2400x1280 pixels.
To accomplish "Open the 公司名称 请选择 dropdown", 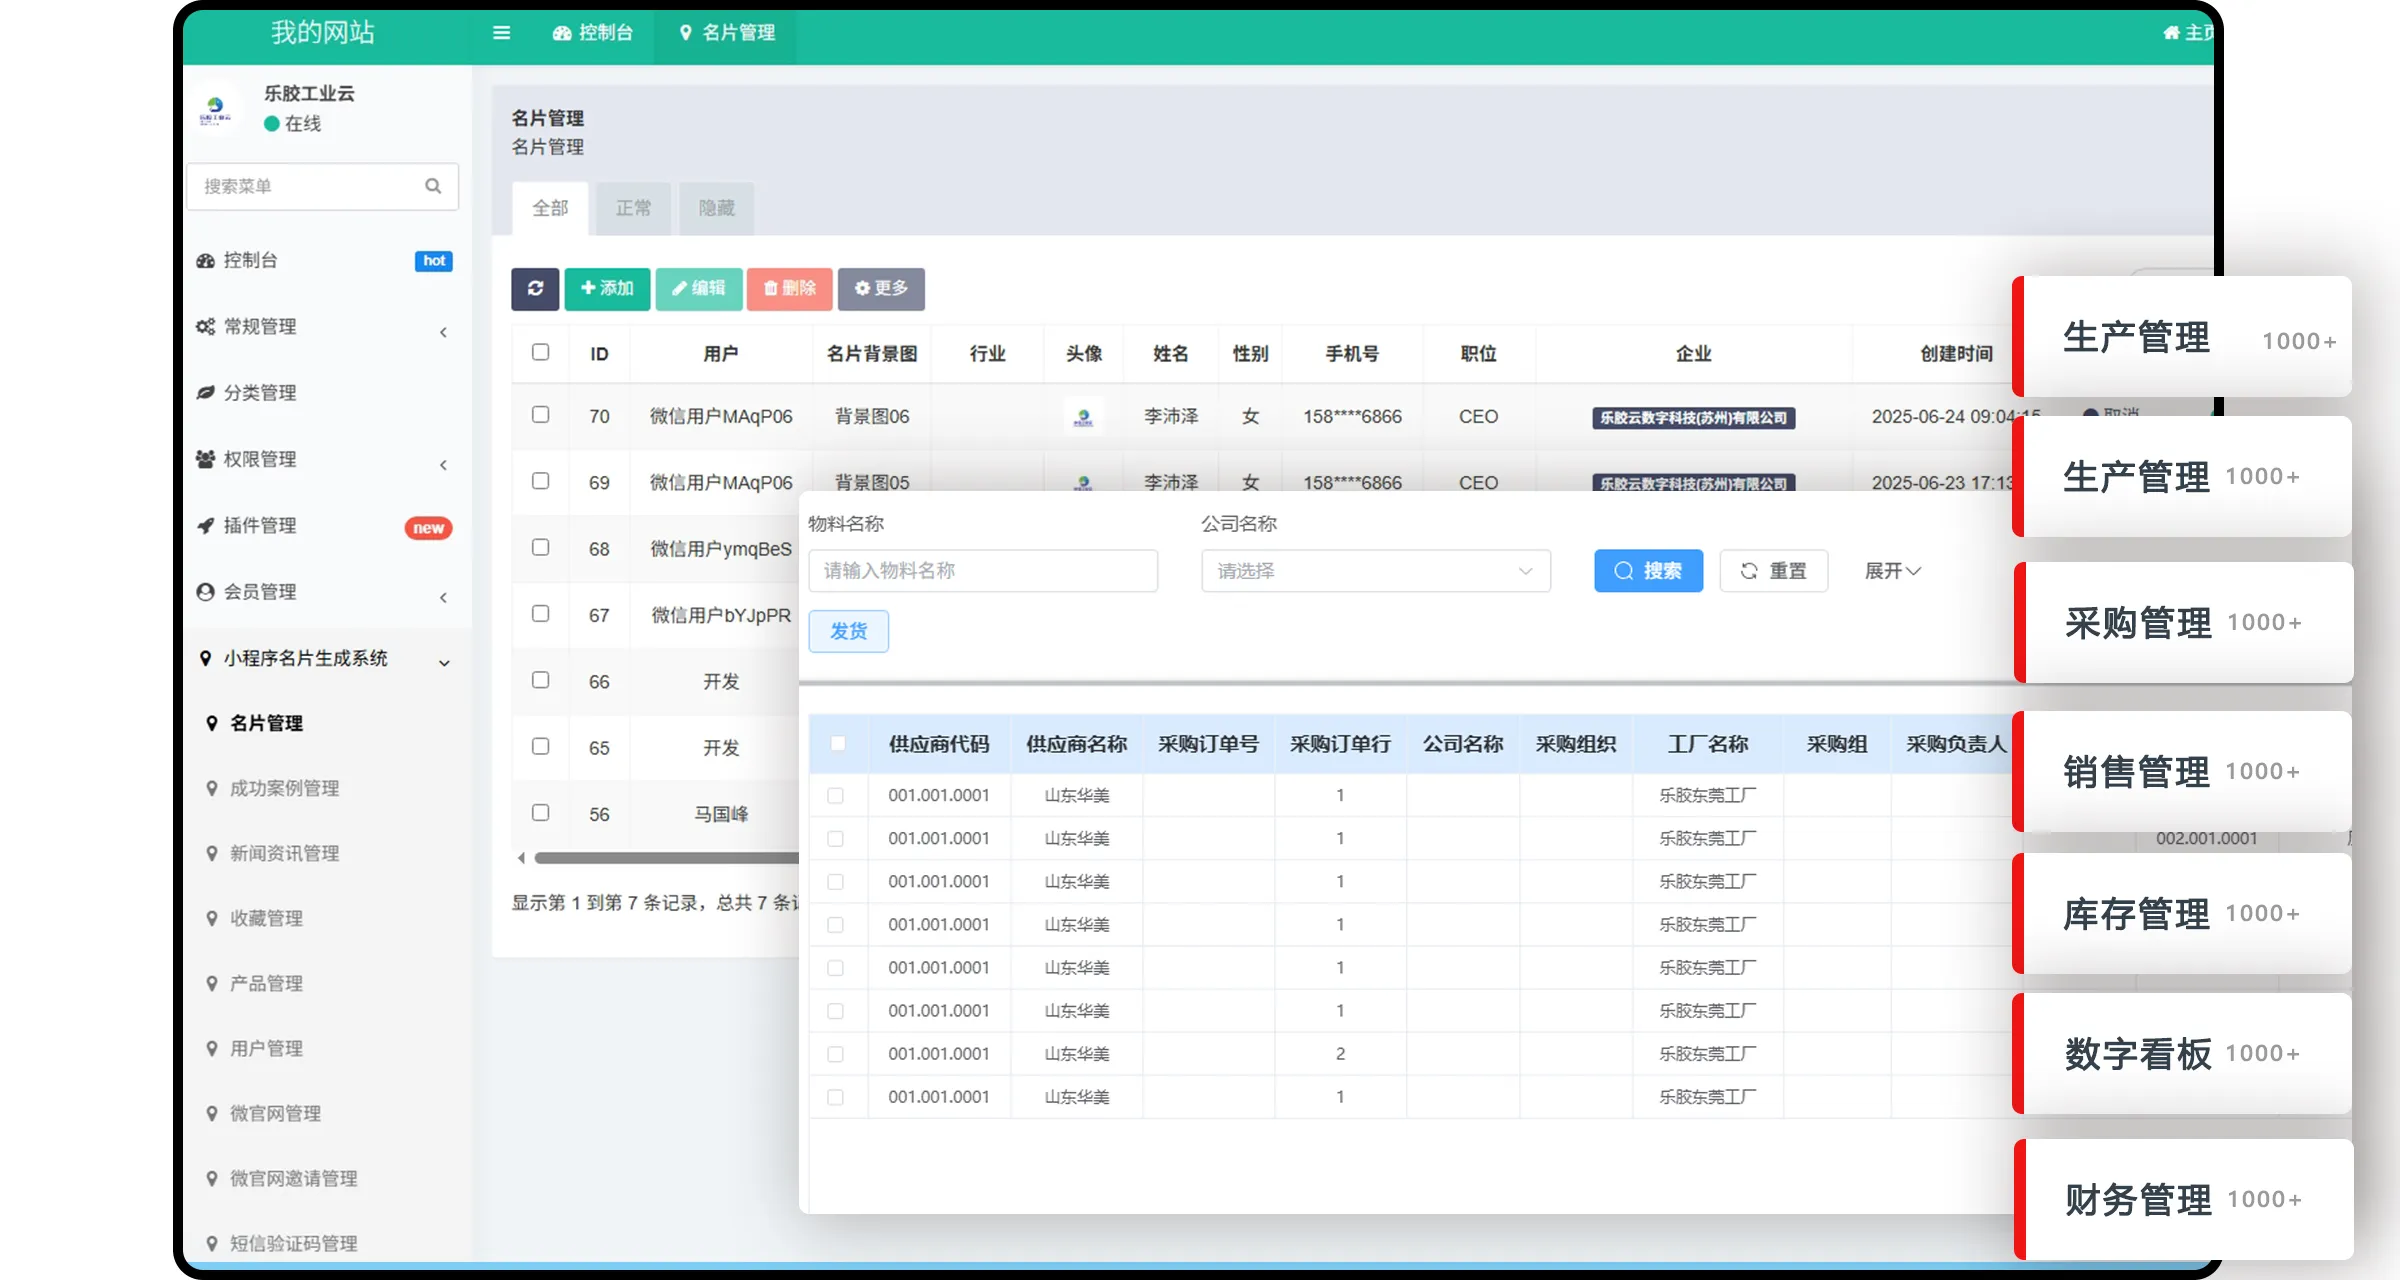I will pyautogui.click(x=1375, y=571).
